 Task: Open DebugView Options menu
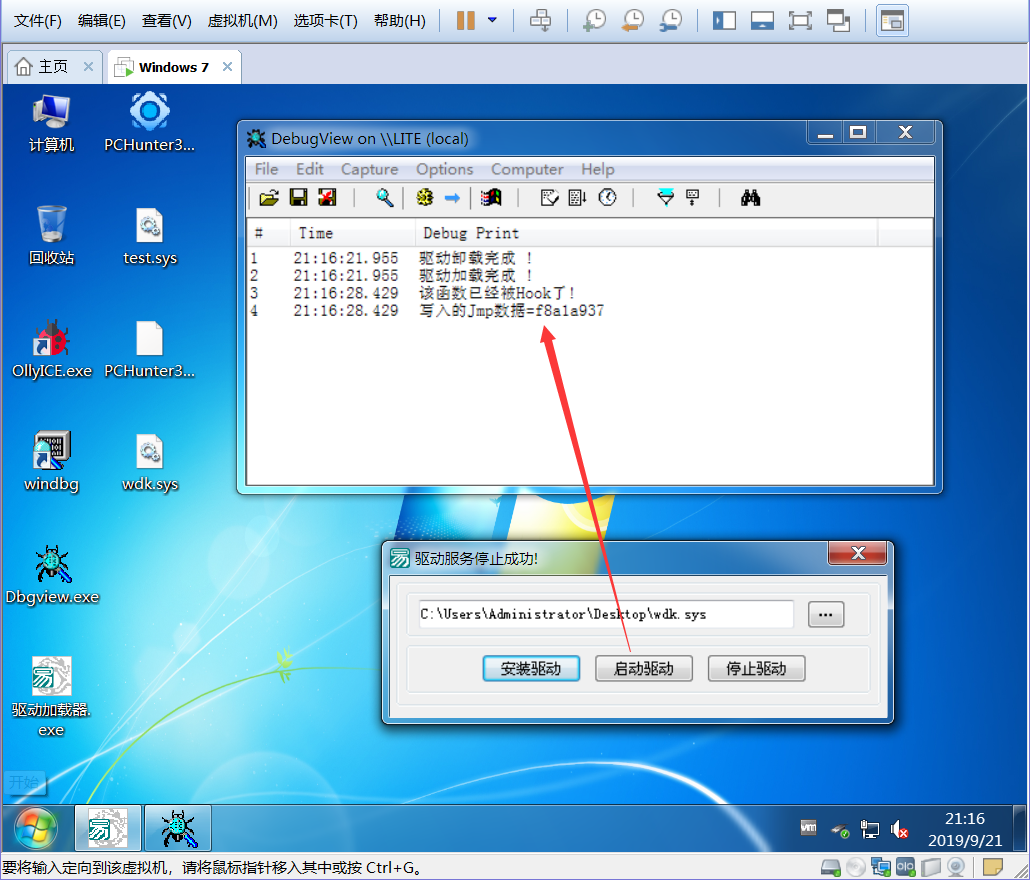pos(444,169)
